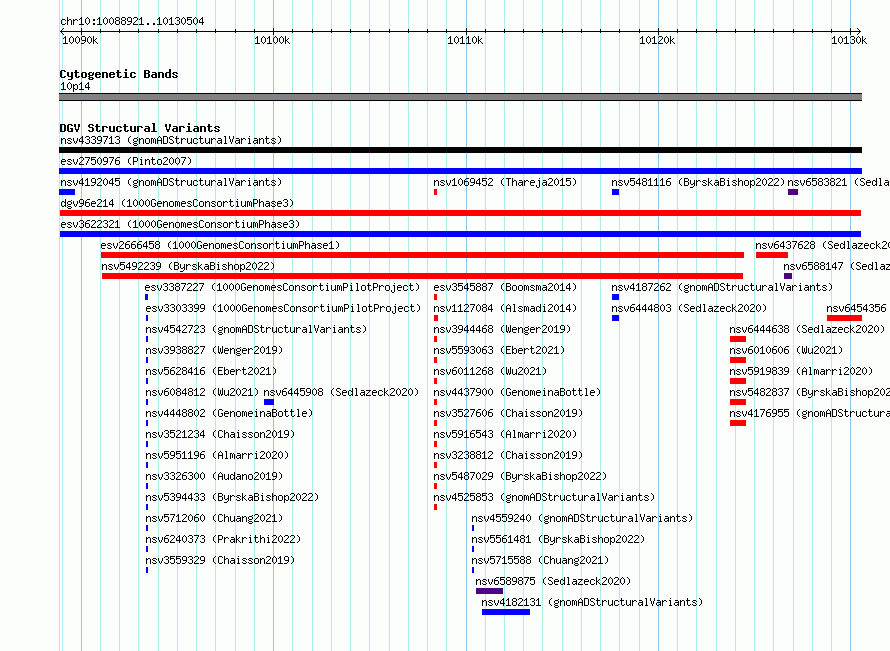The height and width of the screenshot is (651, 890).
Task: Open nsv4187262 (gnomADStructuralVariants) label
Action: (x=723, y=287)
